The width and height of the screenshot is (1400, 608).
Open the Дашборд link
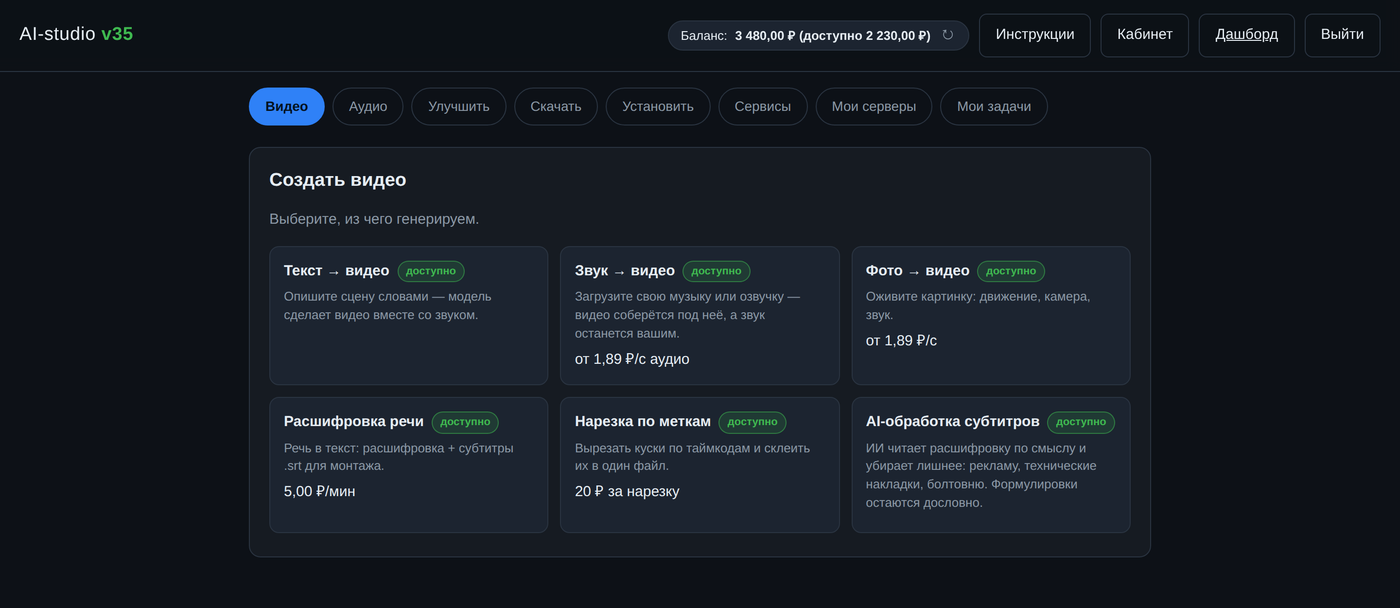point(1247,35)
